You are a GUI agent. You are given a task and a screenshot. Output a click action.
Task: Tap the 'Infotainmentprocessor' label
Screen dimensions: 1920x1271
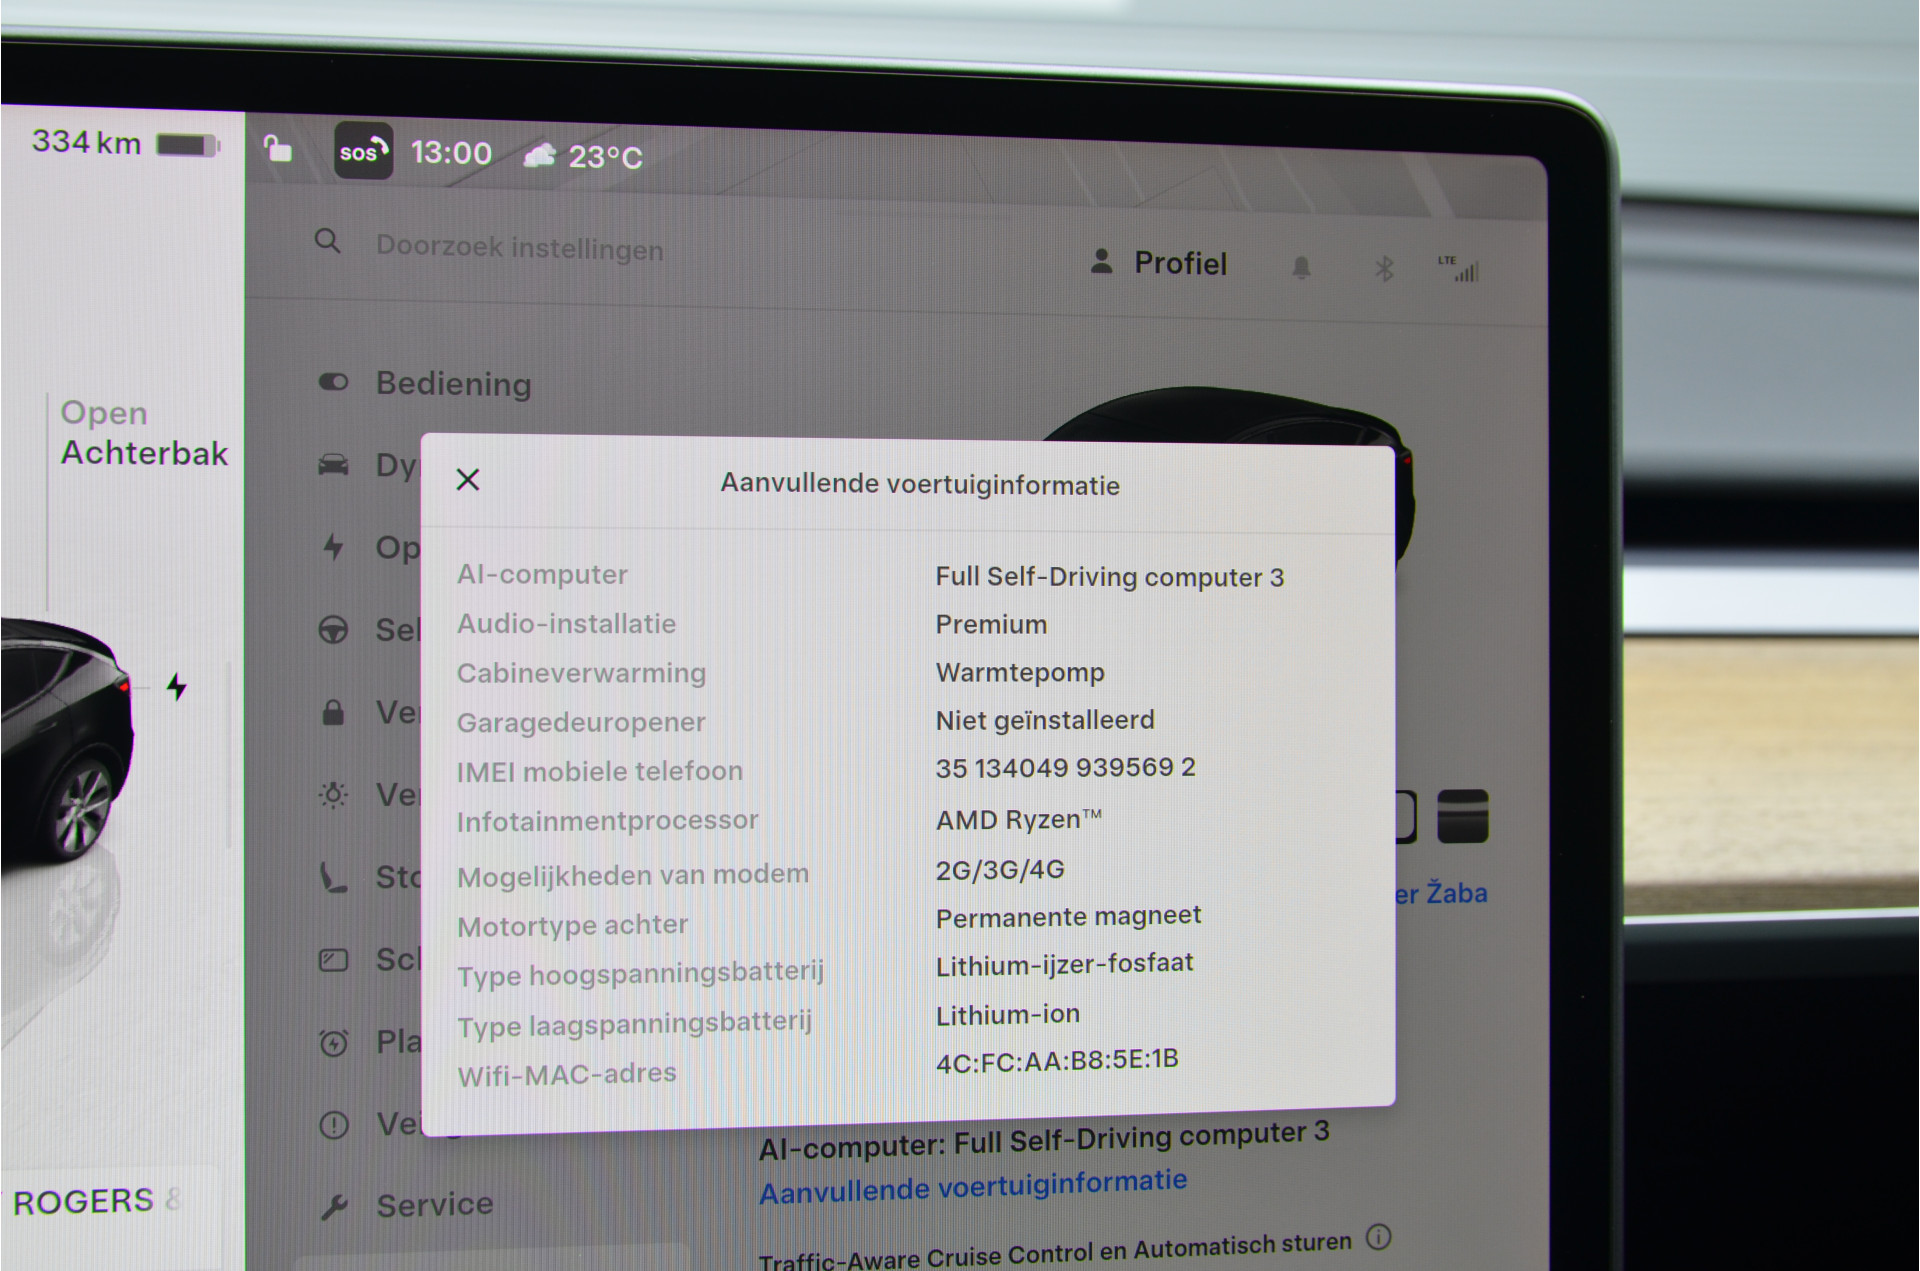608,821
